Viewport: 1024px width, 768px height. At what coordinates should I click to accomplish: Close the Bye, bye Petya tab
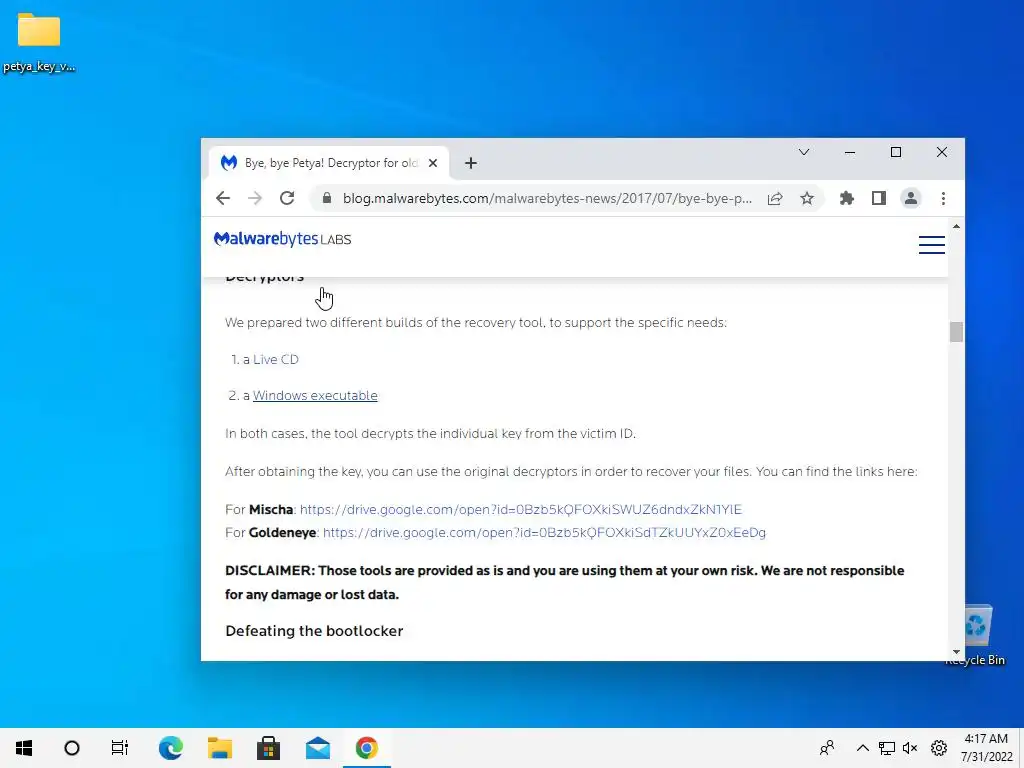pos(432,163)
